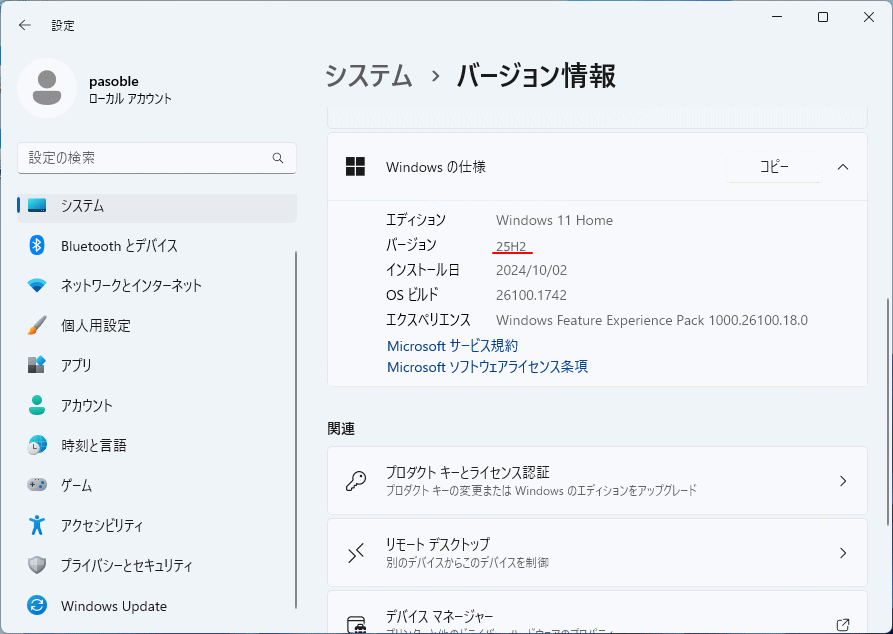
Task: Click the pasoble user avatar
Action: (x=46, y=88)
